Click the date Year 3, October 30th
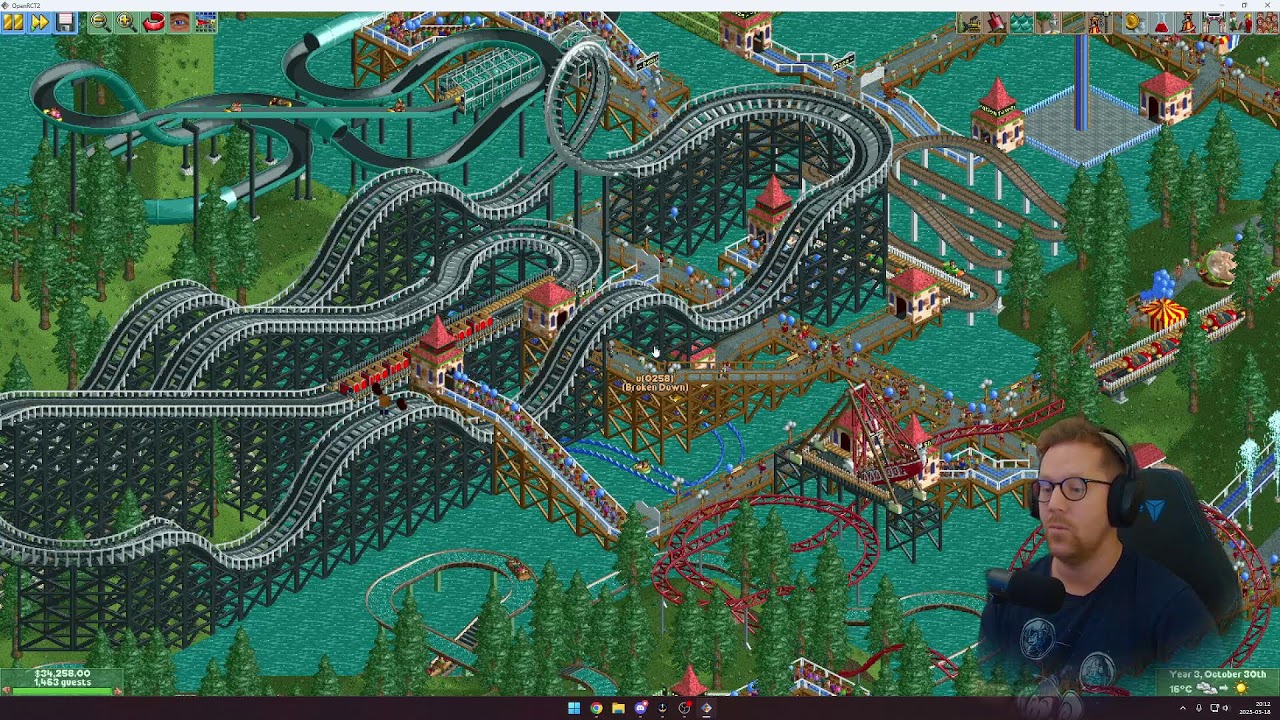 (1218, 674)
